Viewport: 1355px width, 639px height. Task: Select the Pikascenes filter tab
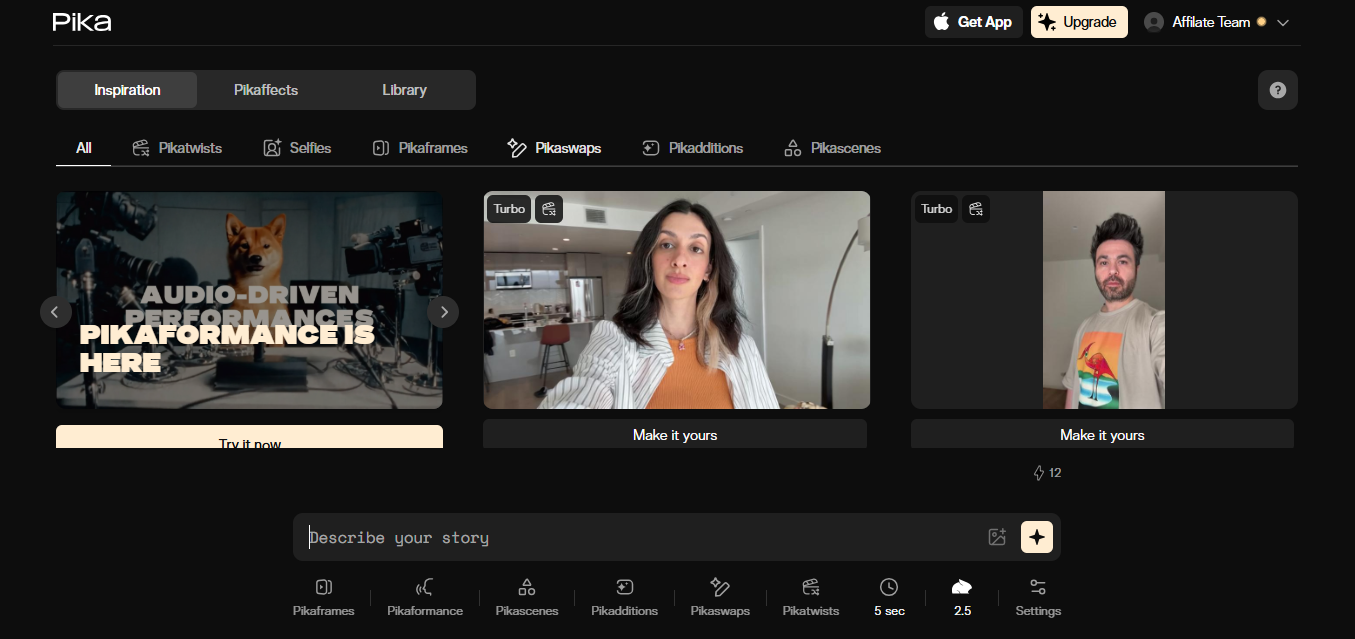pyautogui.click(x=832, y=148)
